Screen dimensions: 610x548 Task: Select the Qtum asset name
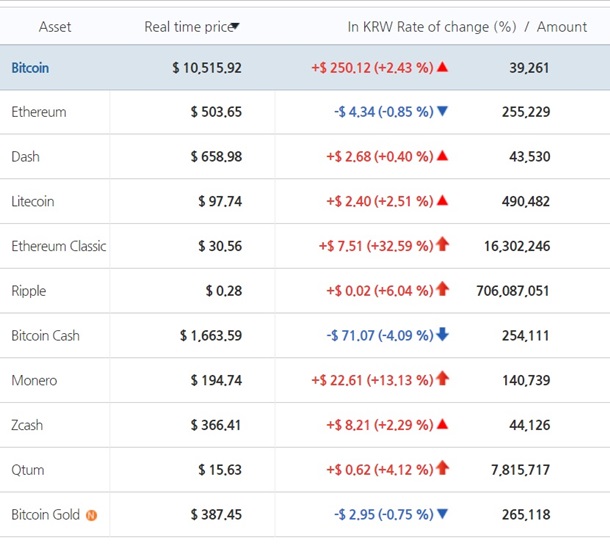[28, 470]
